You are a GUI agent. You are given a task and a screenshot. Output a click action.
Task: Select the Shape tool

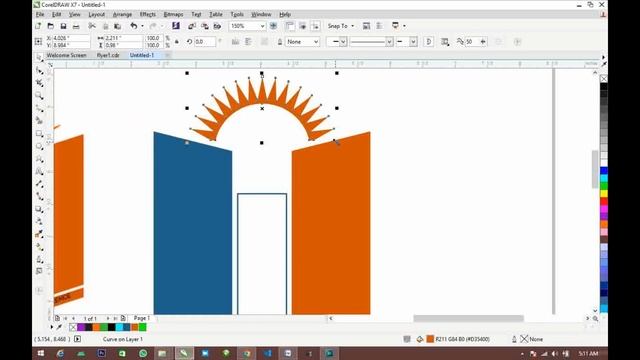(x=39, y=71)
